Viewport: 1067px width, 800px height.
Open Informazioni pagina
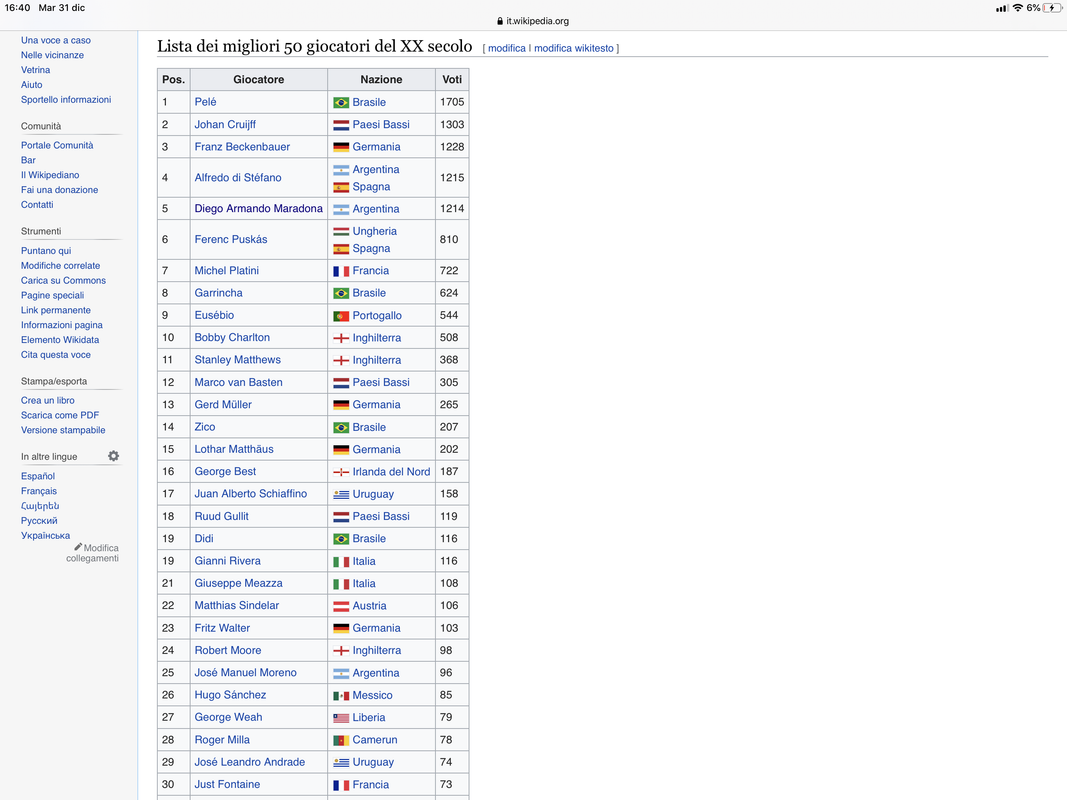coord(62,325)
